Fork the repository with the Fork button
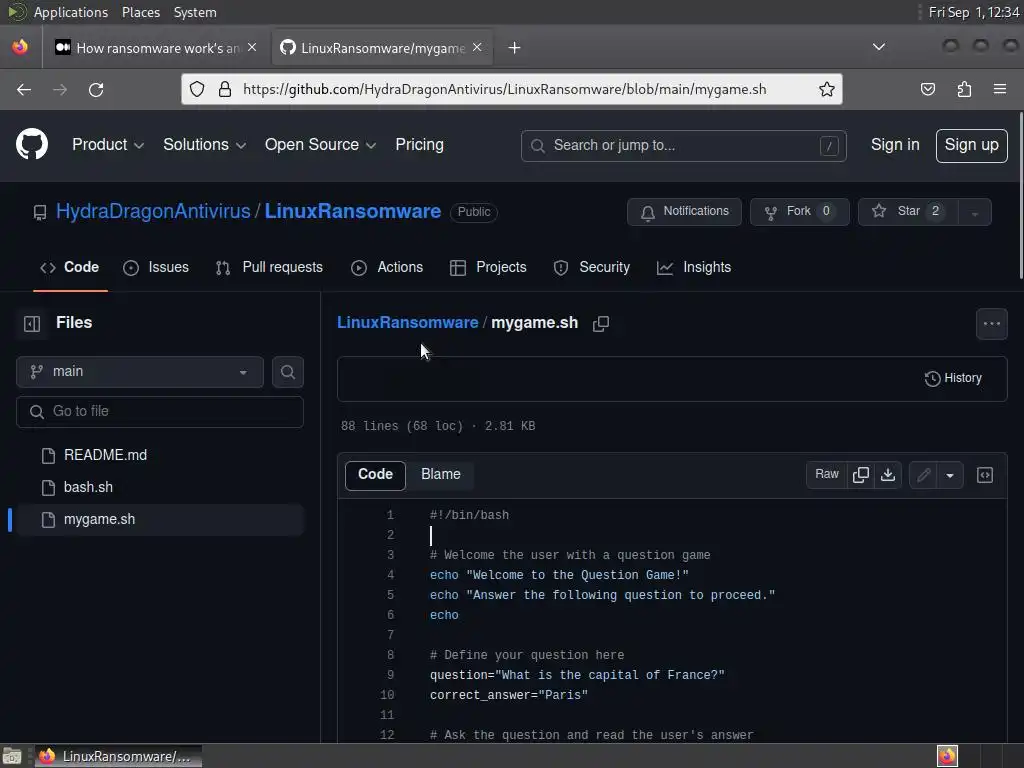The width and height of the screenshot is (1024, 768). click(799, 212)
